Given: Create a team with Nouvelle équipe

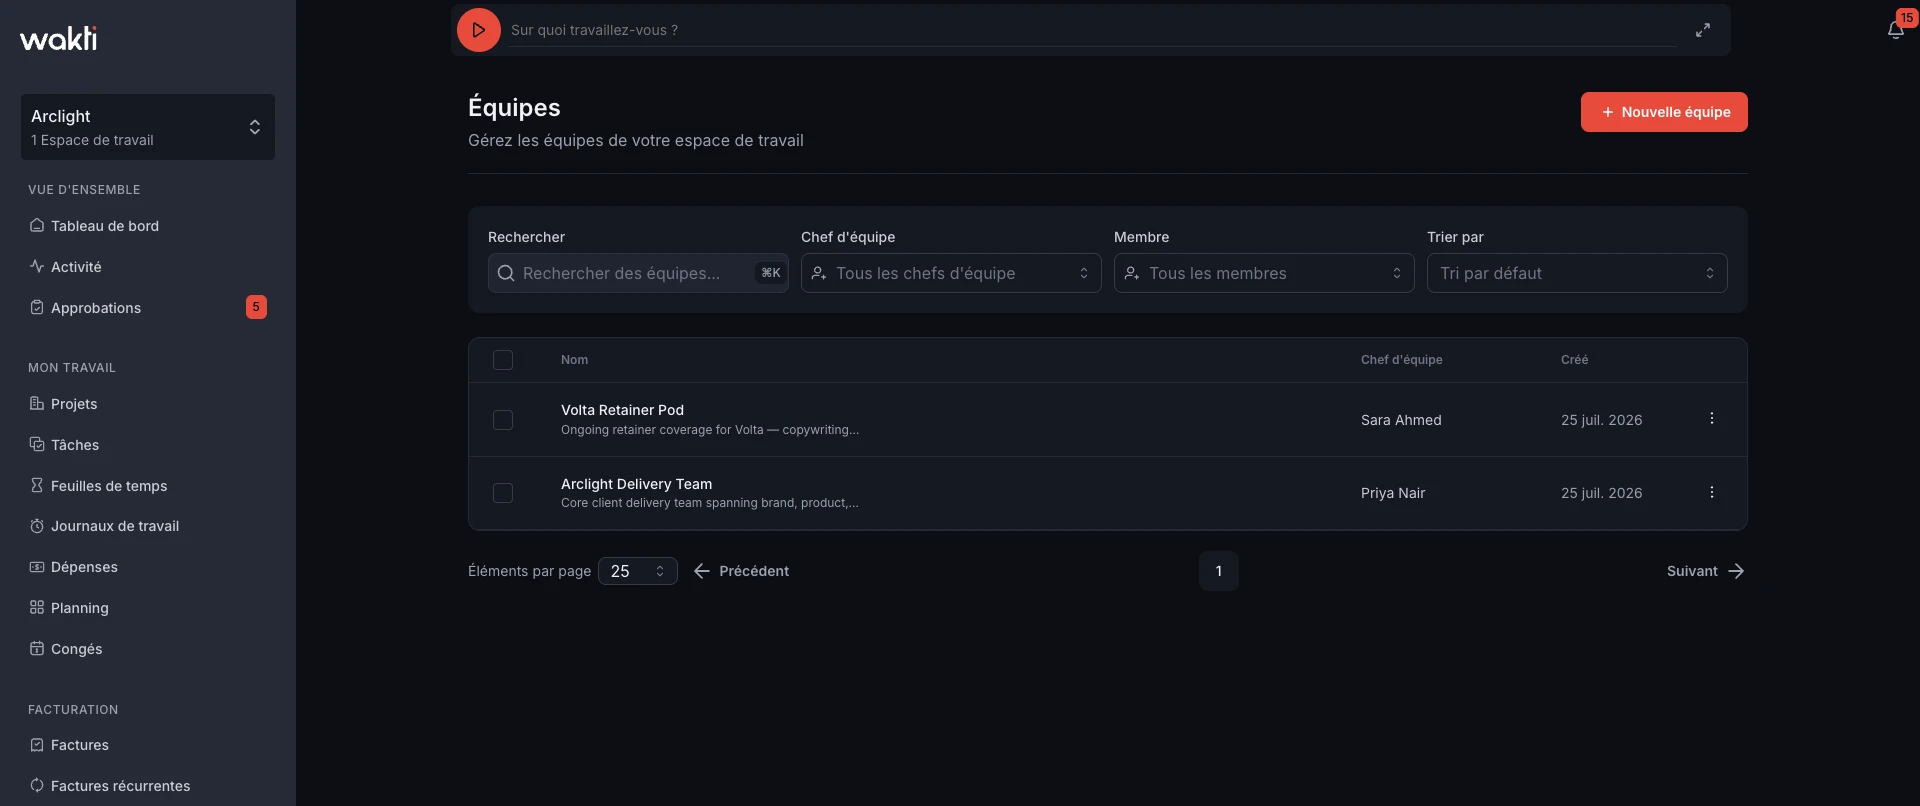Looking at the screenshot, I should click(1664, 112).
